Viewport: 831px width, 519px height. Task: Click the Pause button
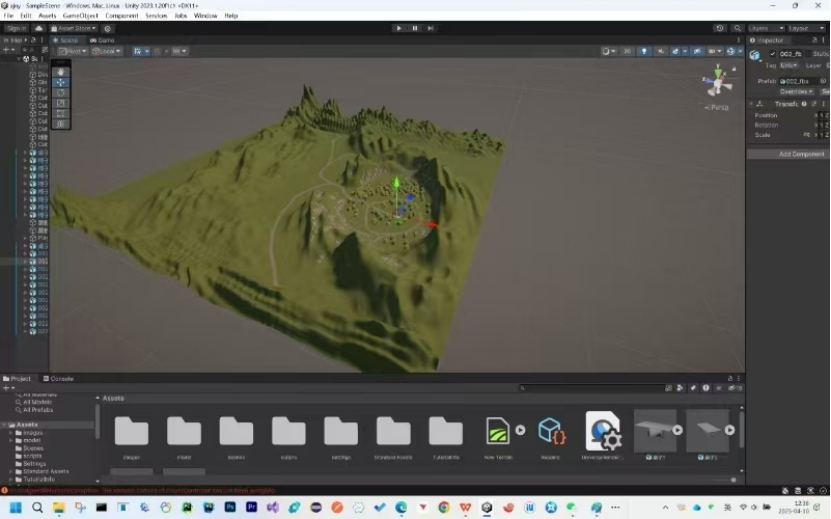415,28
